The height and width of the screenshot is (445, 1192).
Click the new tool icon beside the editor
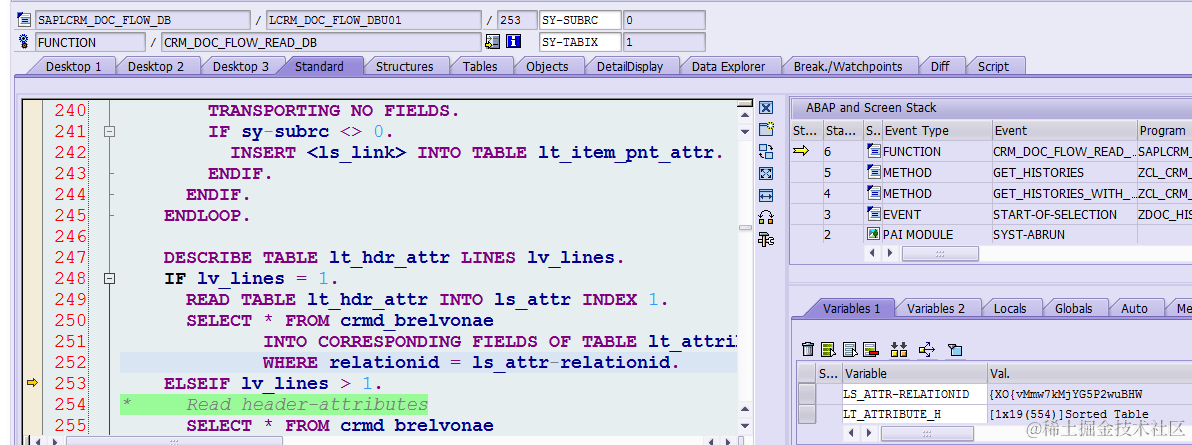pos(766,129)
